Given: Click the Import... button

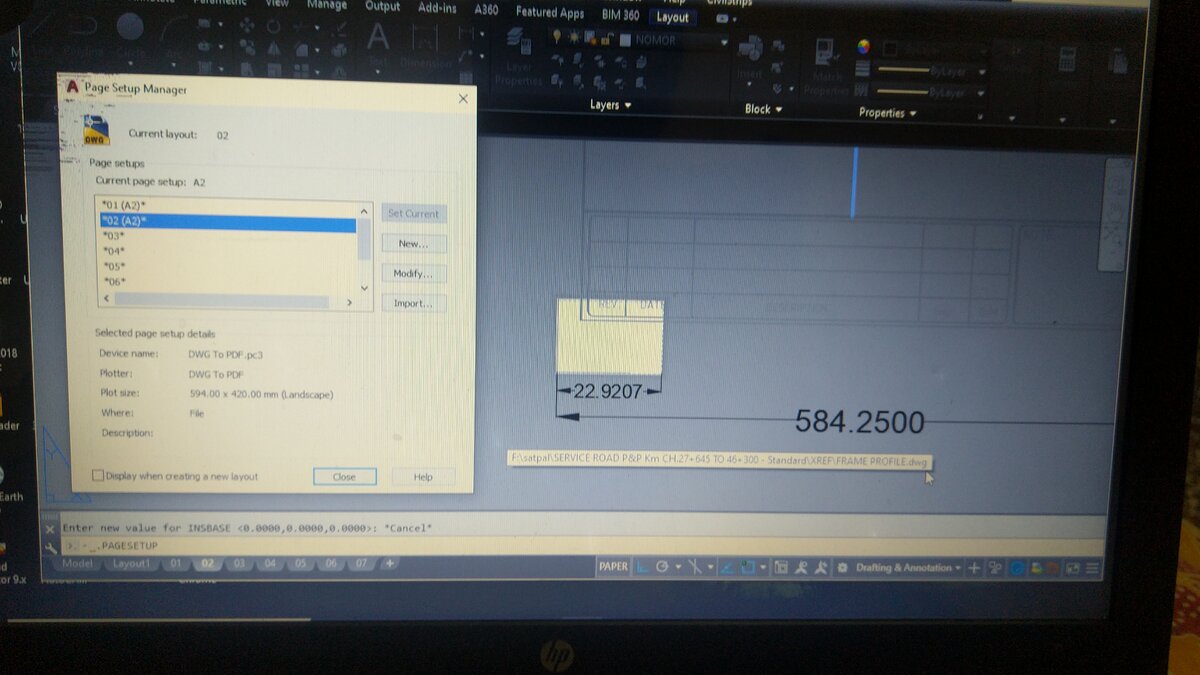Looking at the screenshot, I should coord(414,303).
